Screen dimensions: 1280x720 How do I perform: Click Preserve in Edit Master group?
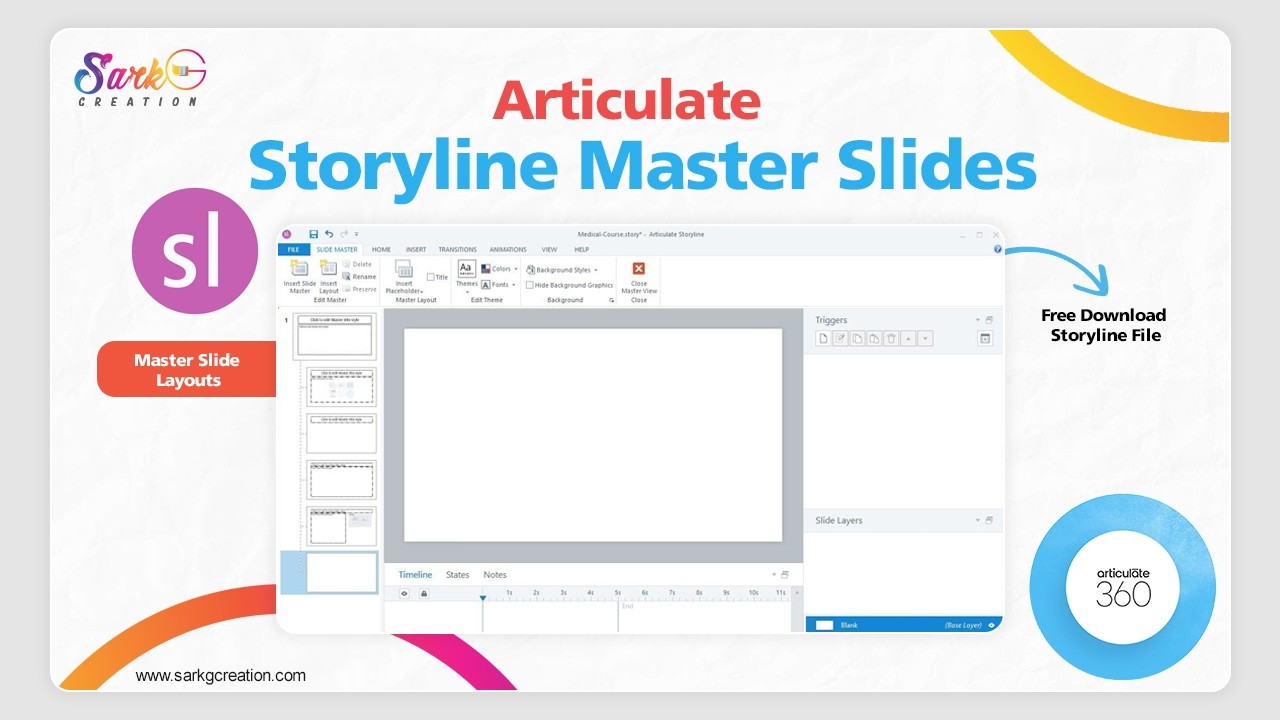360,289
